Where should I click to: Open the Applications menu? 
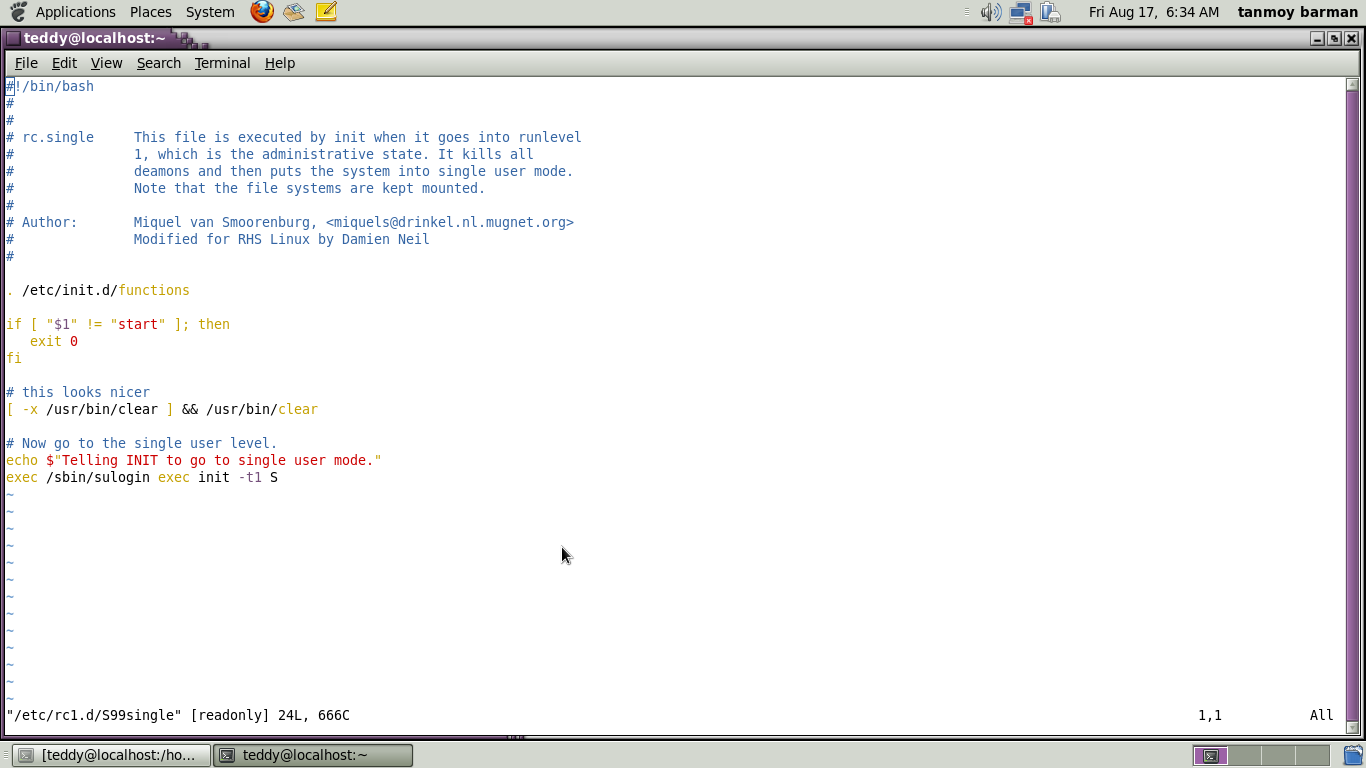click(75, 11)
